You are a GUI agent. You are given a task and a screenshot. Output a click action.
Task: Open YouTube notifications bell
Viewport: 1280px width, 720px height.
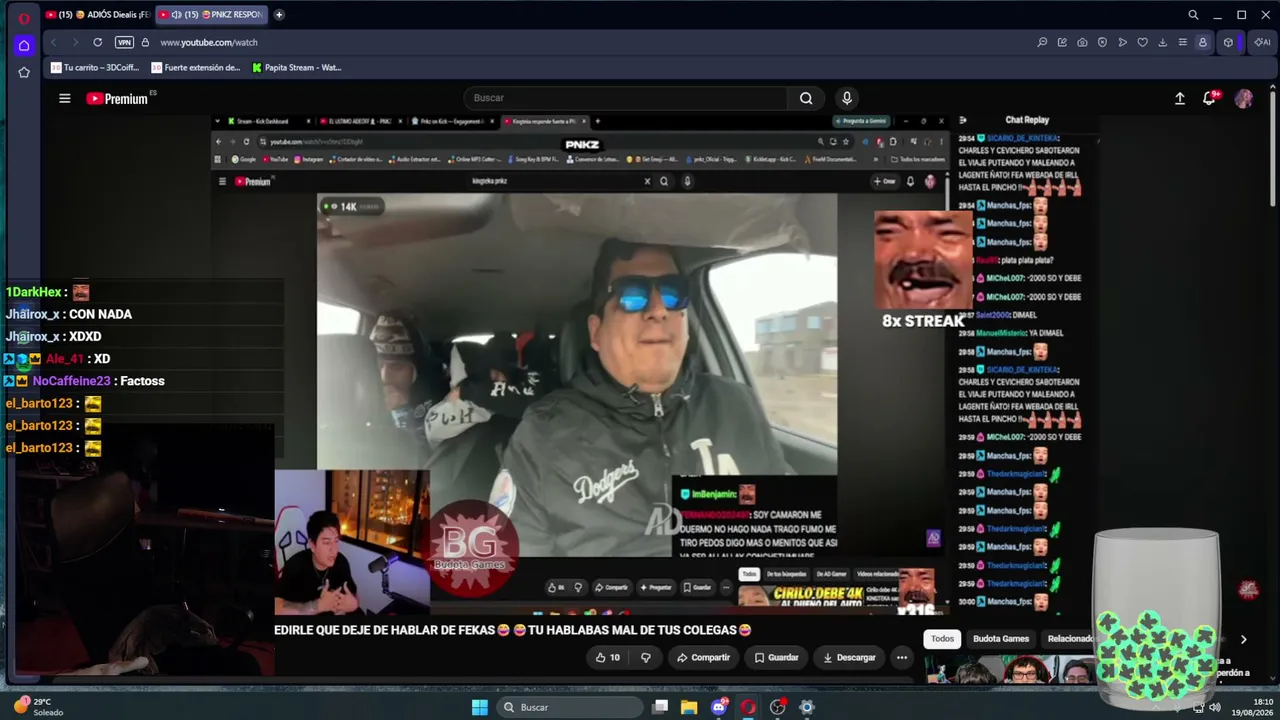(x=1210, y=98)
